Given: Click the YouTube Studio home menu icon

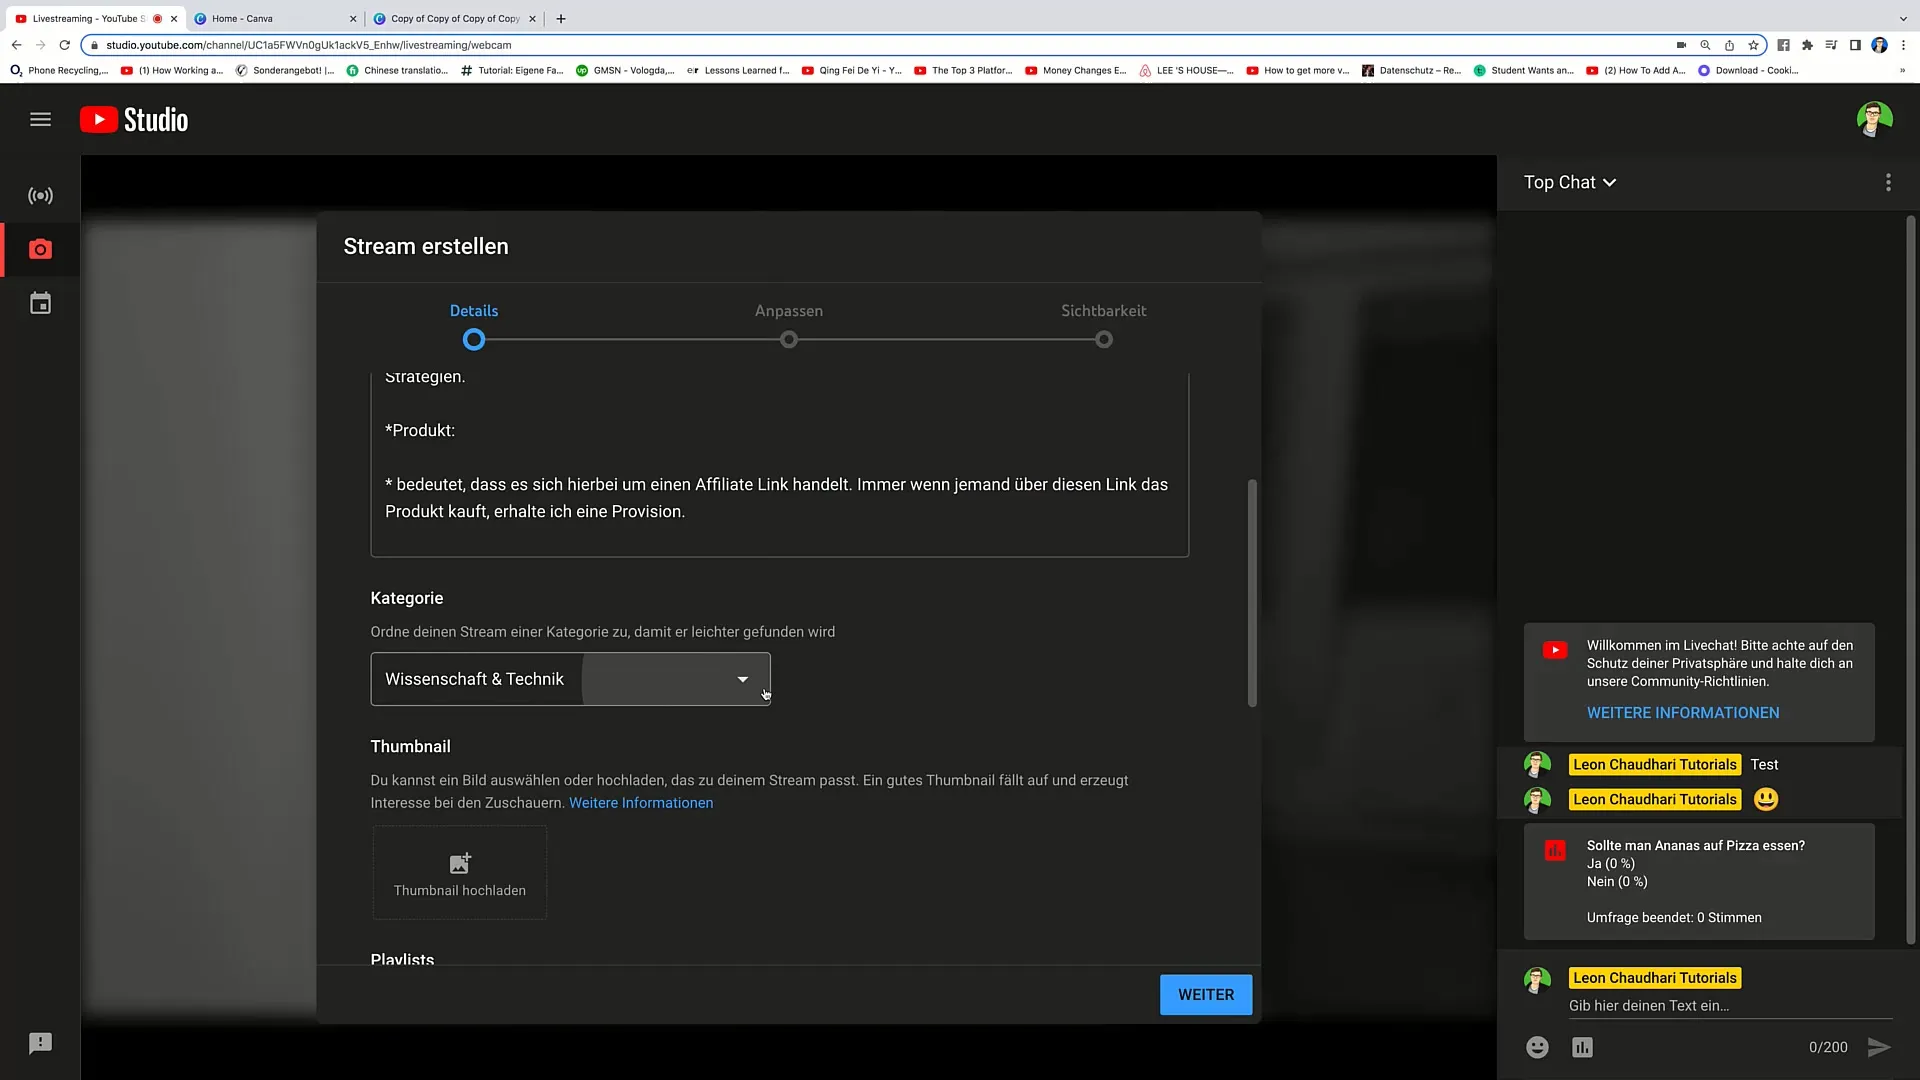Looking at the screenshot, I should (40, 120).
